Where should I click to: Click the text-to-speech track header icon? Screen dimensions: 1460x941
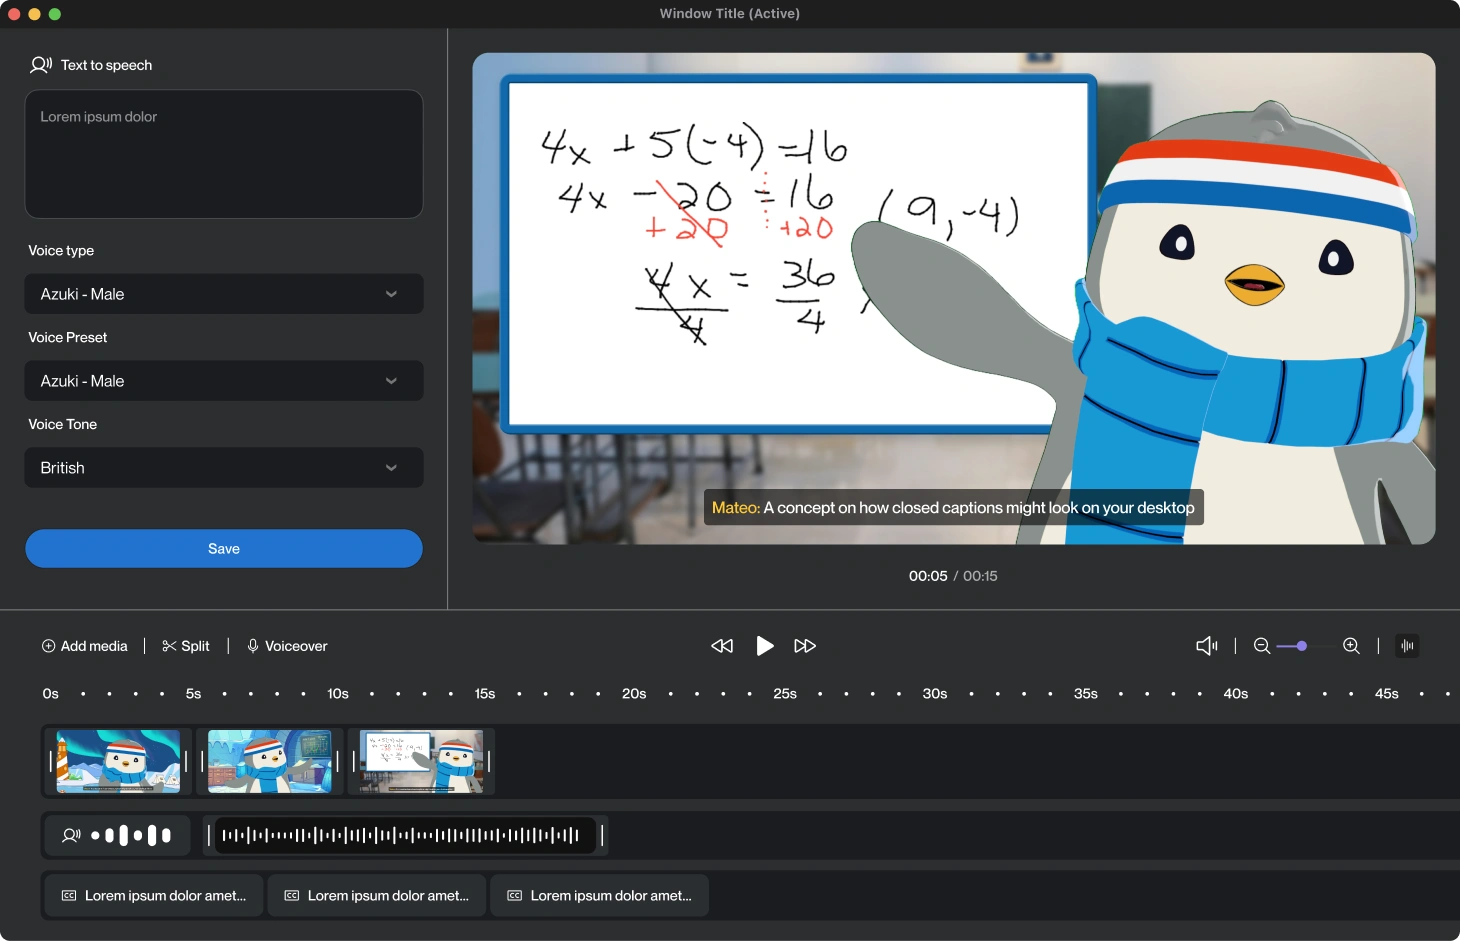(x=71, y=835)
